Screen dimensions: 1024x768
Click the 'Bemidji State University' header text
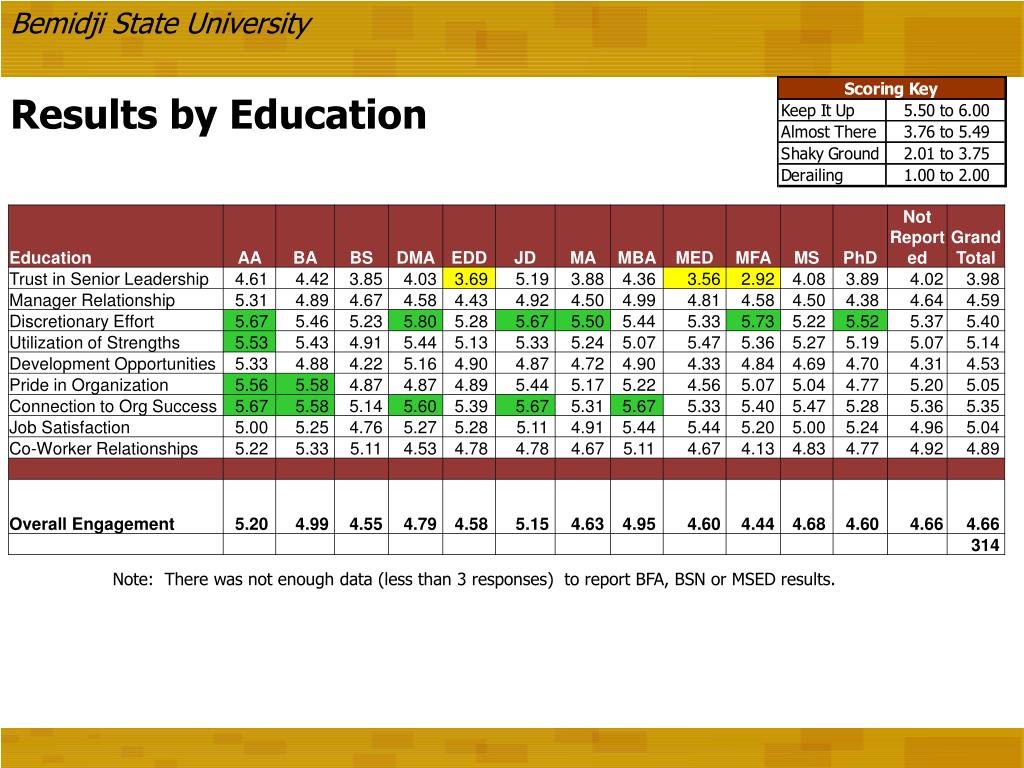coord(161,25)
